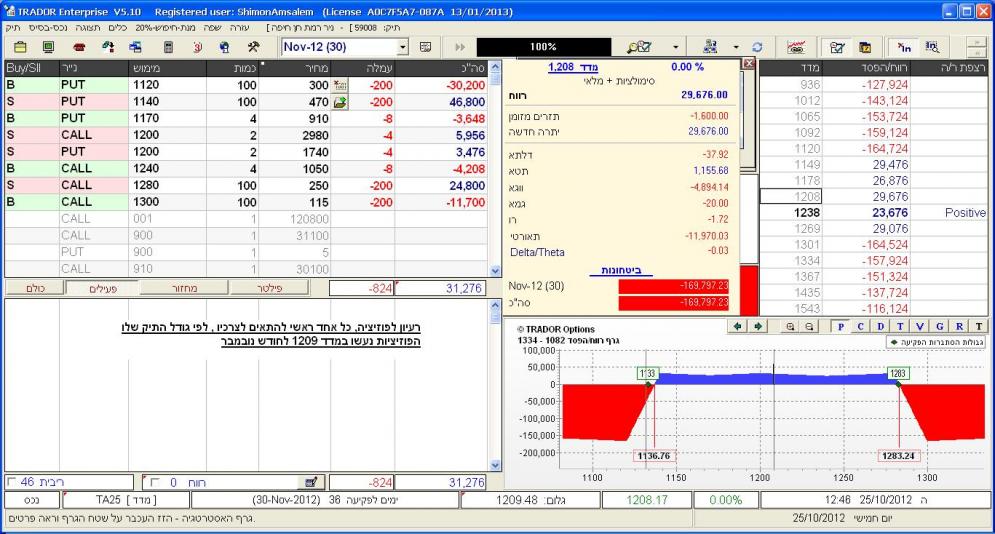Expand the Nov-12 (30) expiry dropdown
Viewport: 995px width, 534px height.
click(403, 47)
